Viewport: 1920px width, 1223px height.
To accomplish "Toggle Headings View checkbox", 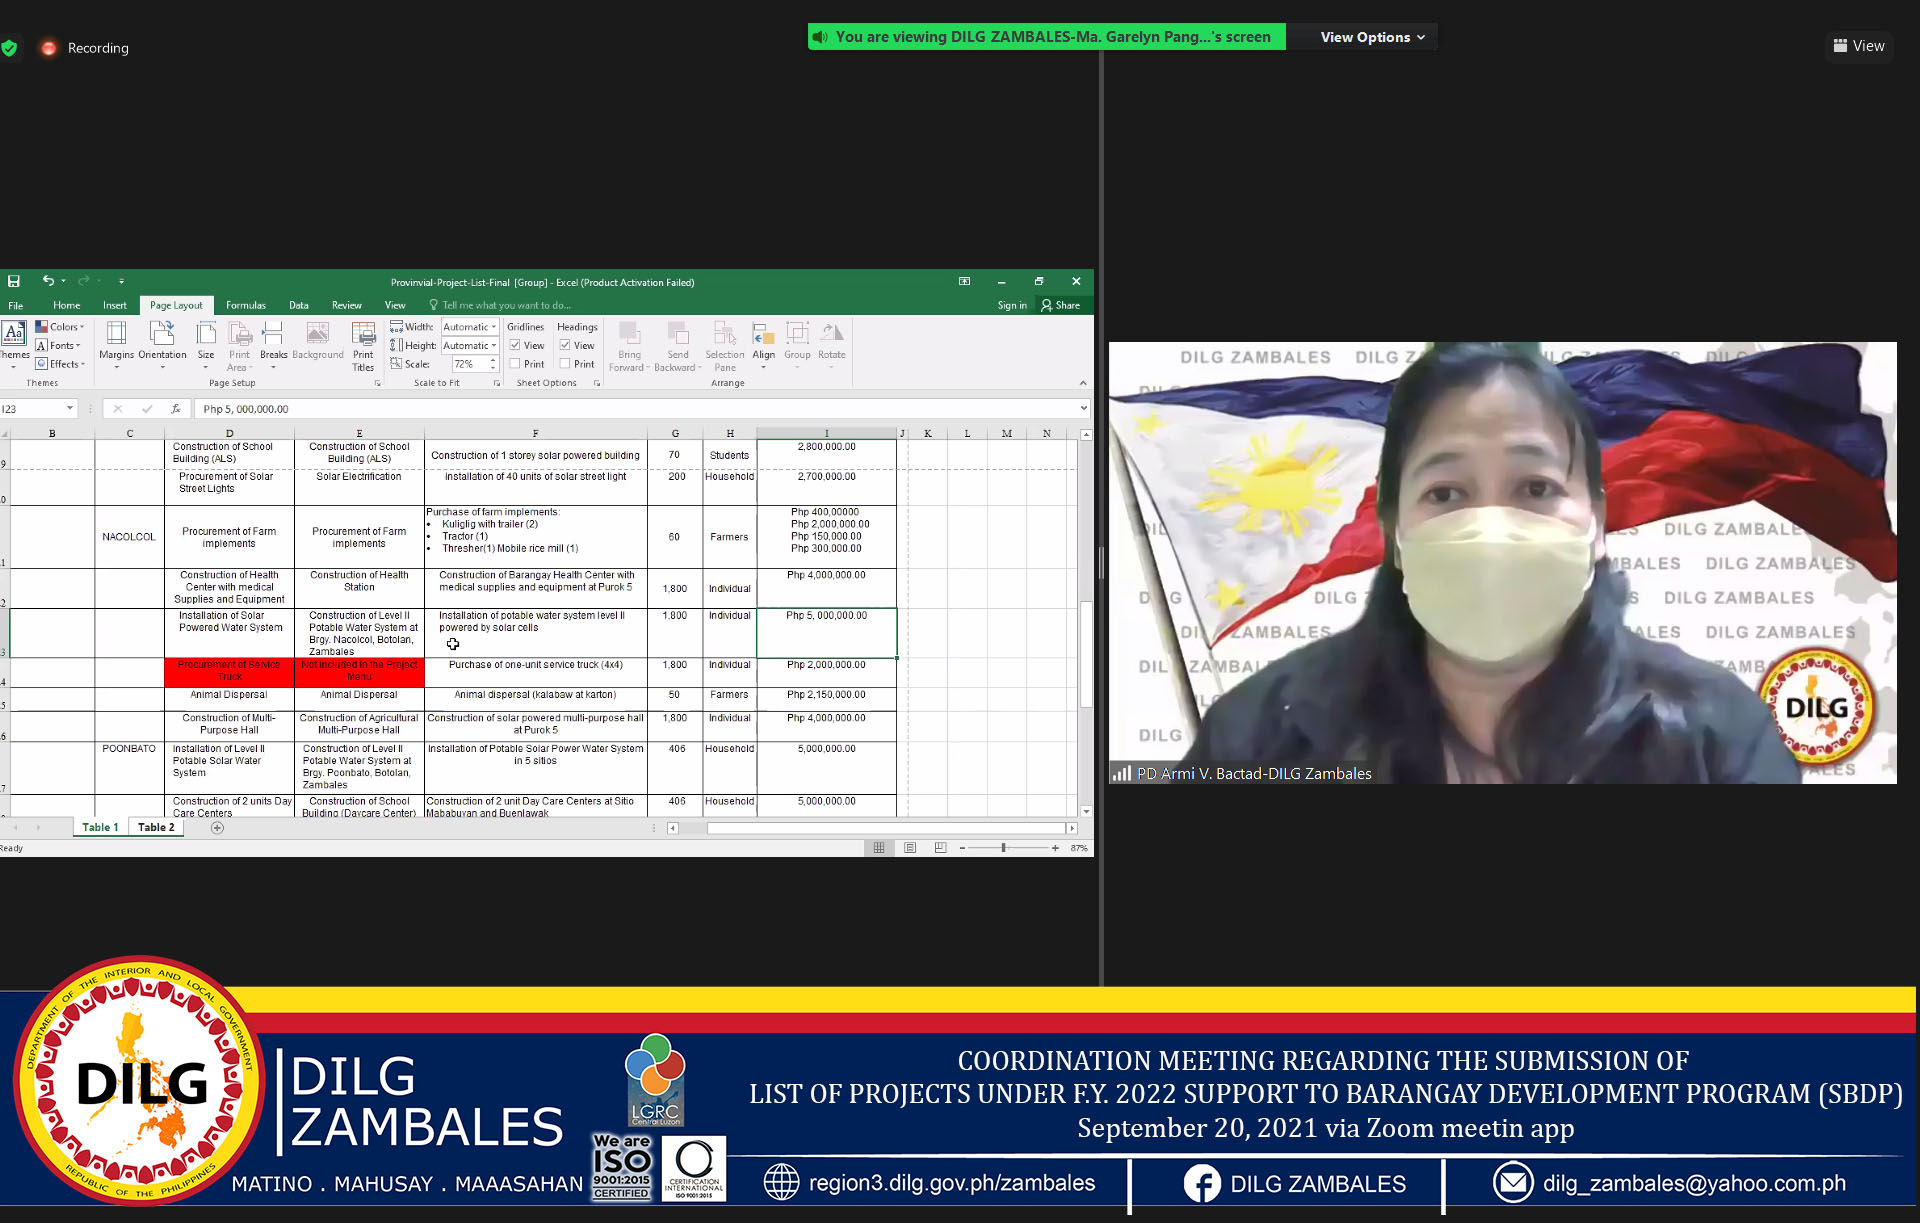I will [565, 345].
